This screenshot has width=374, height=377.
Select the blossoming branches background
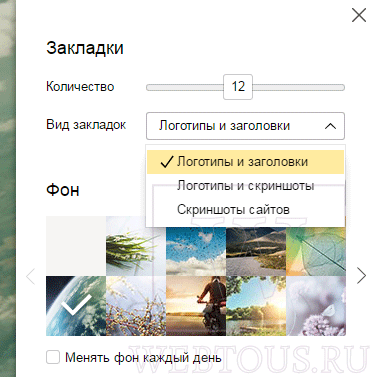coord(136,306)
